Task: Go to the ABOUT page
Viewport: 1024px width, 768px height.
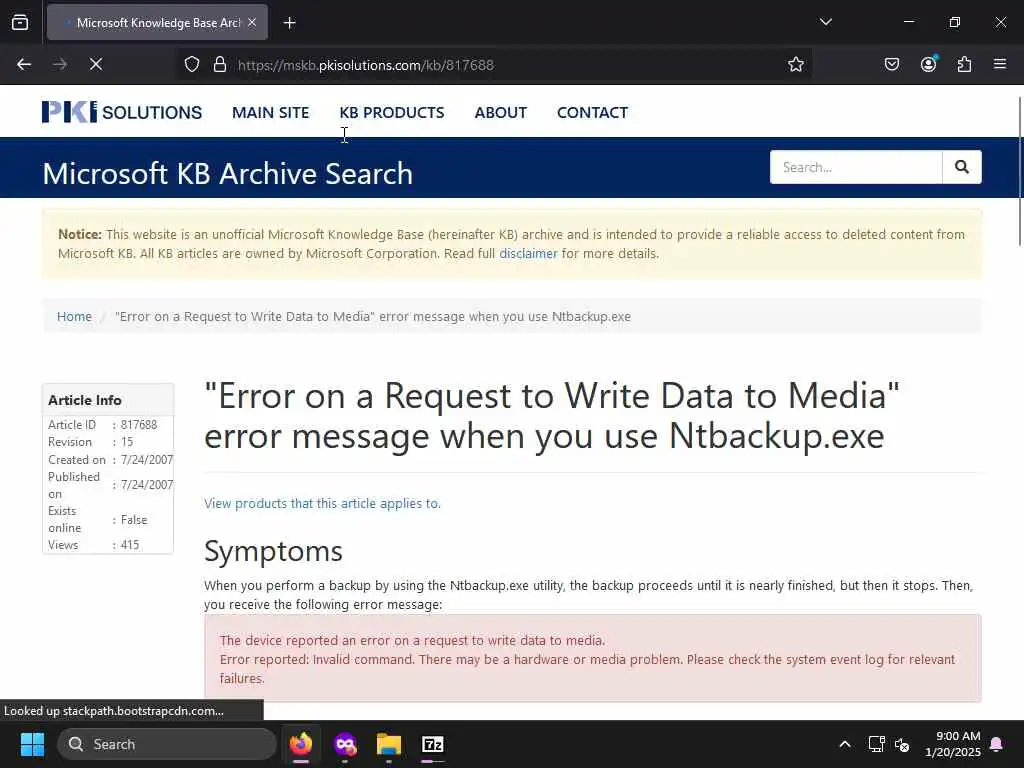Action: 501,112
